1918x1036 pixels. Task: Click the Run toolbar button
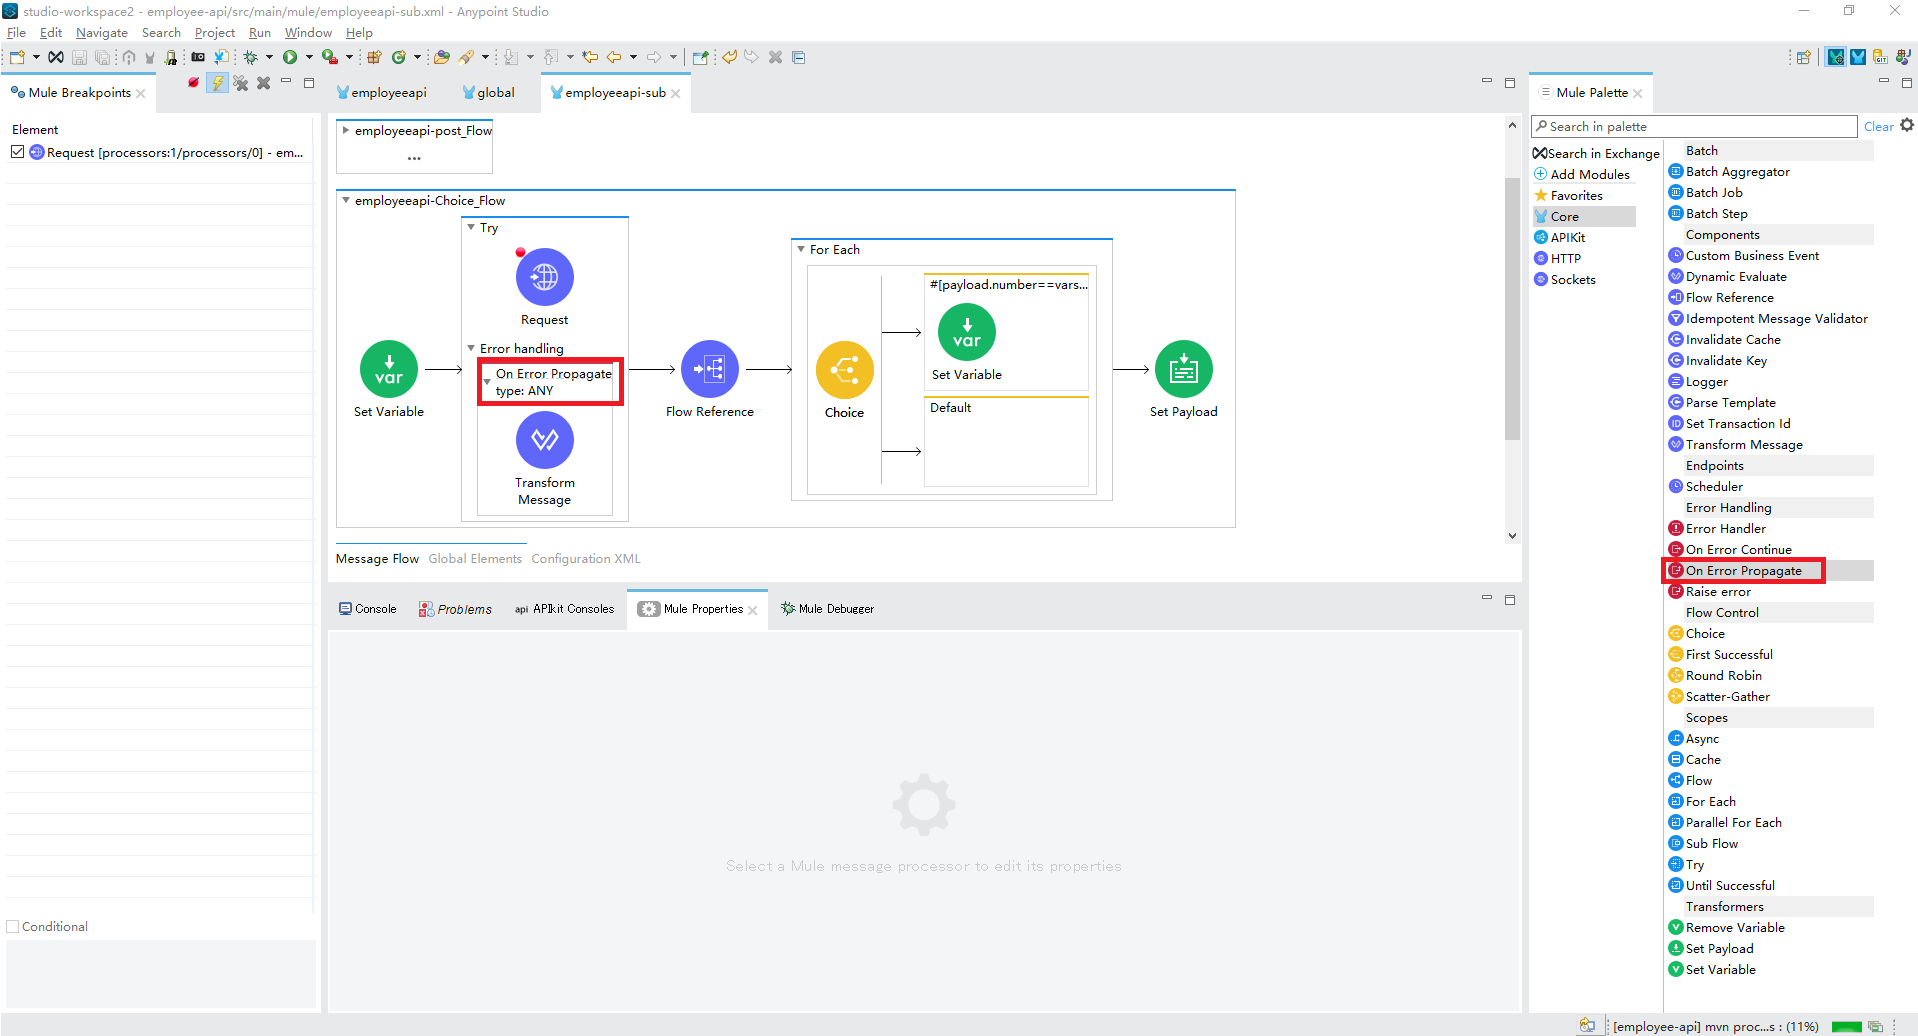(x=290, y=57)
